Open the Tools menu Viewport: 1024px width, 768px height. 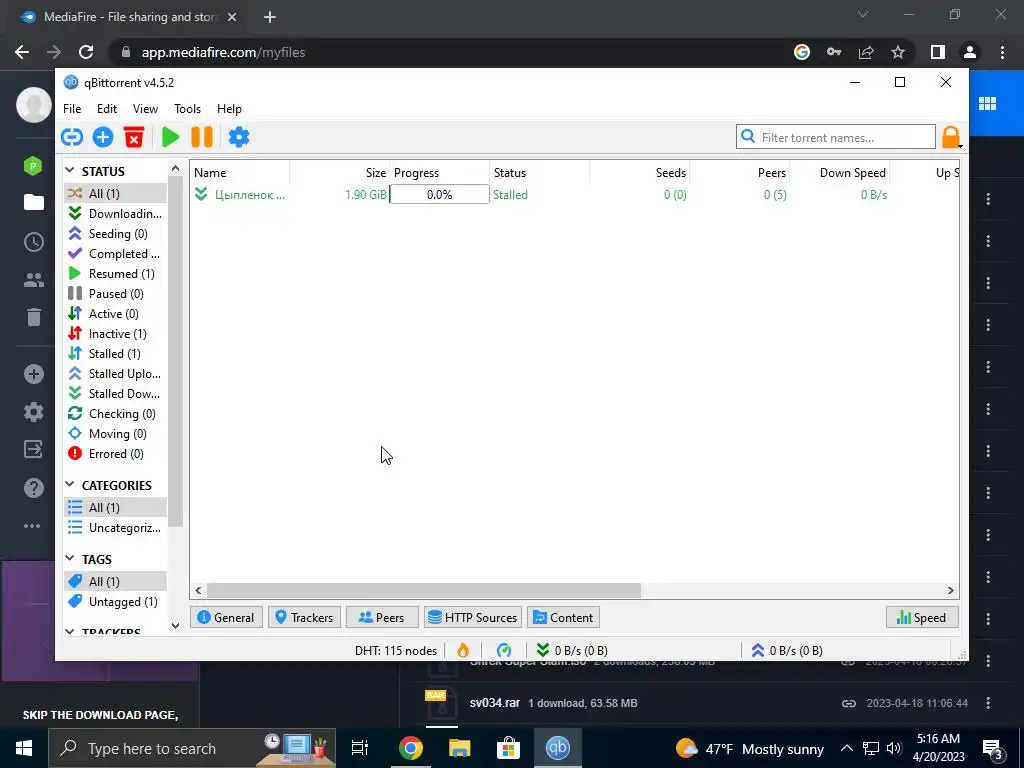[x=187, y=109]
